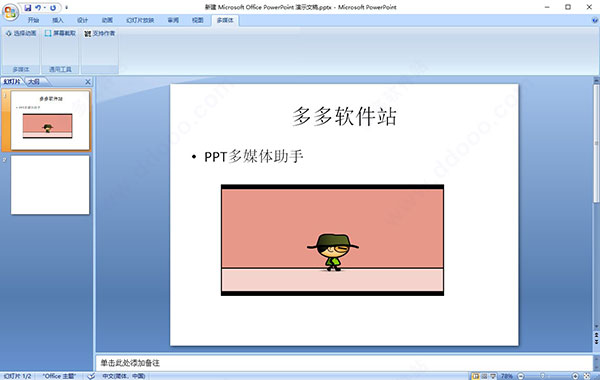
Task: Minimize the PowerPoint window
Action: pyautogui.click(x=547, y=7)
